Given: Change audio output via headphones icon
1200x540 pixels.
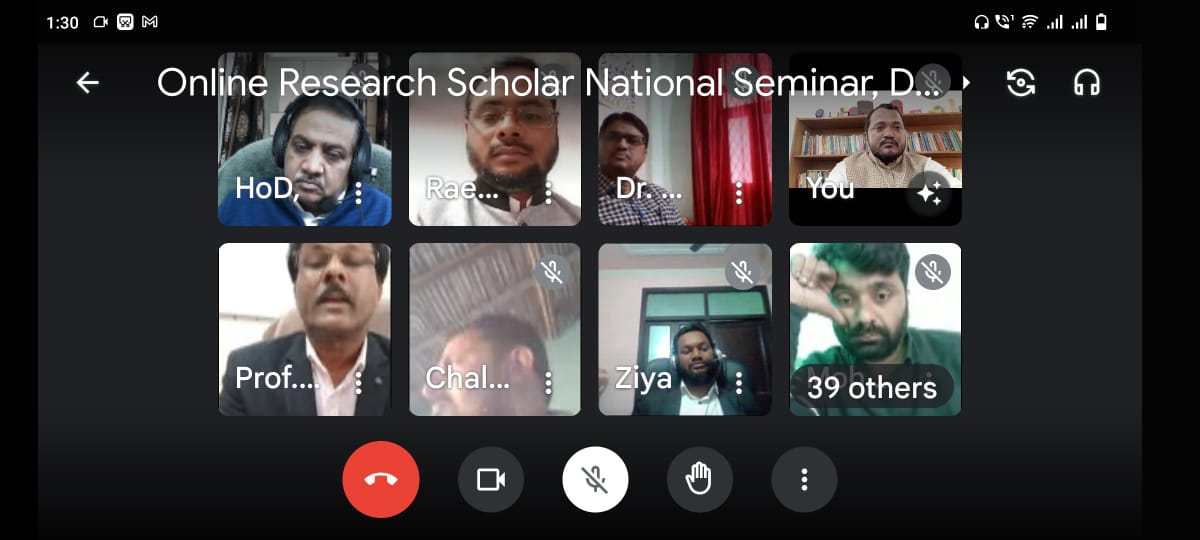Looking at the screenshot, I should click(x=1086, y=83).
